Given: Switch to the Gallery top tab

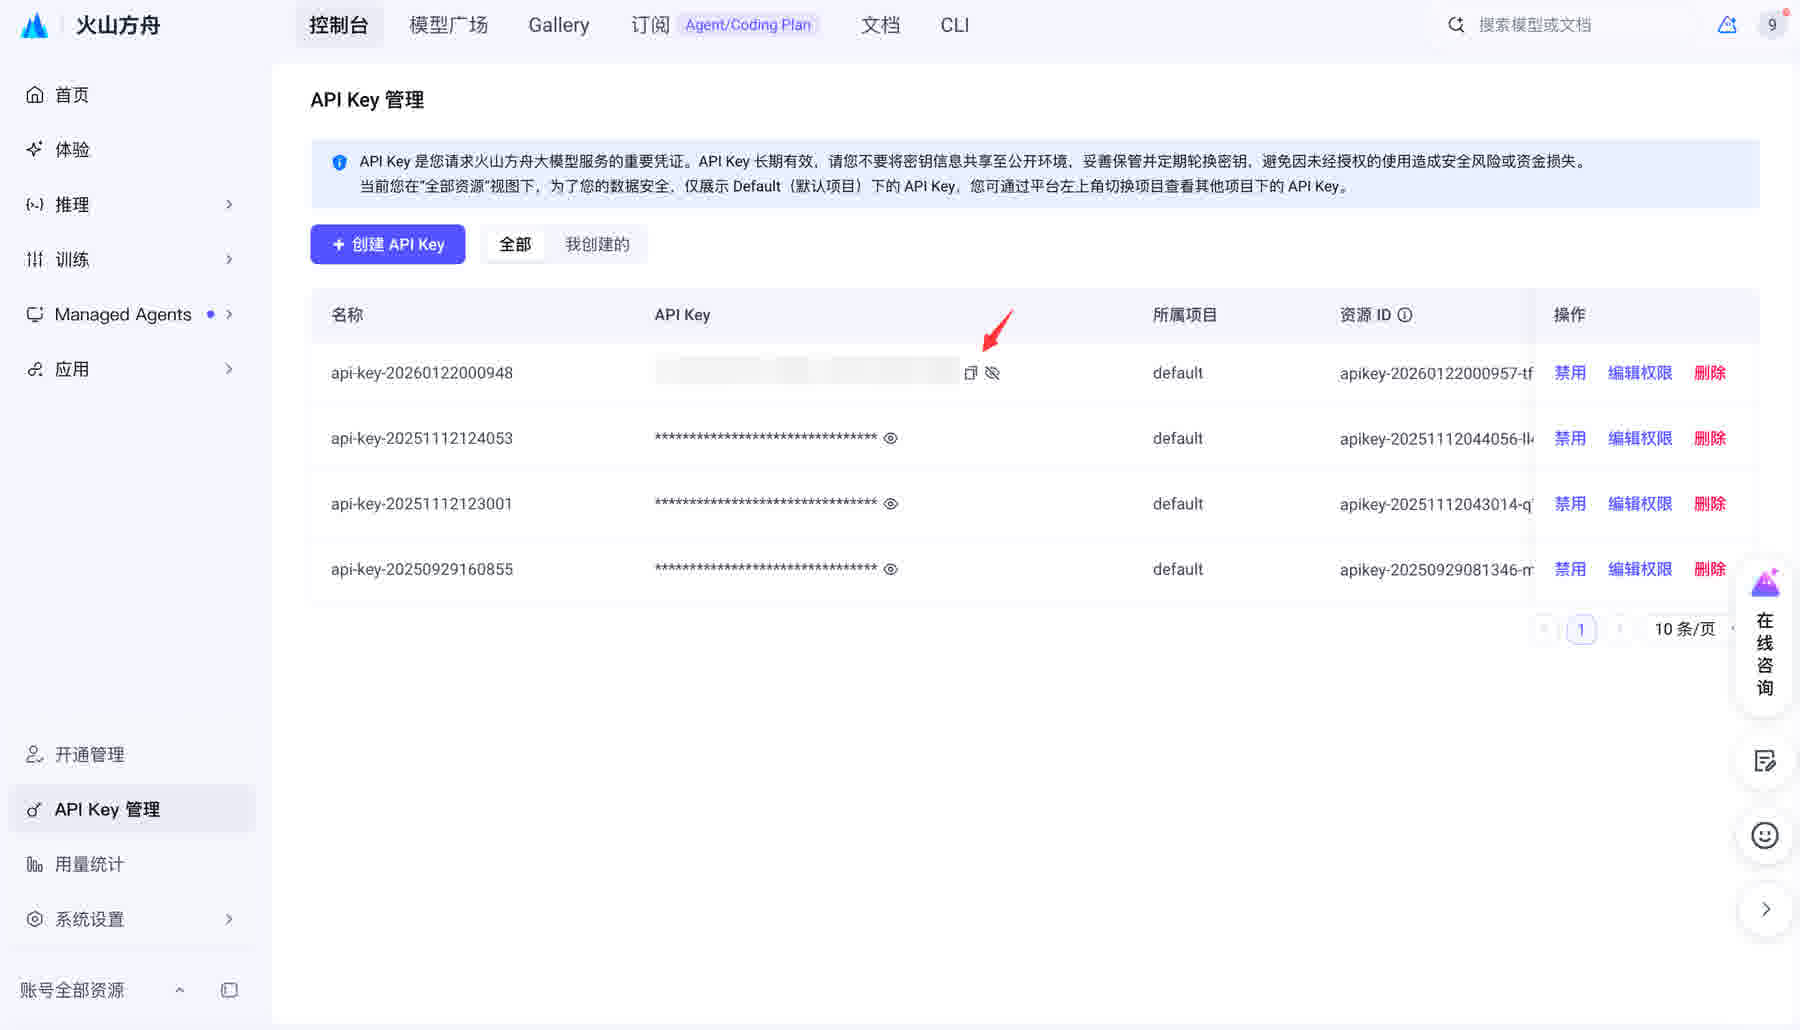Looking at the screenshot, I should (x=559, y=25).
